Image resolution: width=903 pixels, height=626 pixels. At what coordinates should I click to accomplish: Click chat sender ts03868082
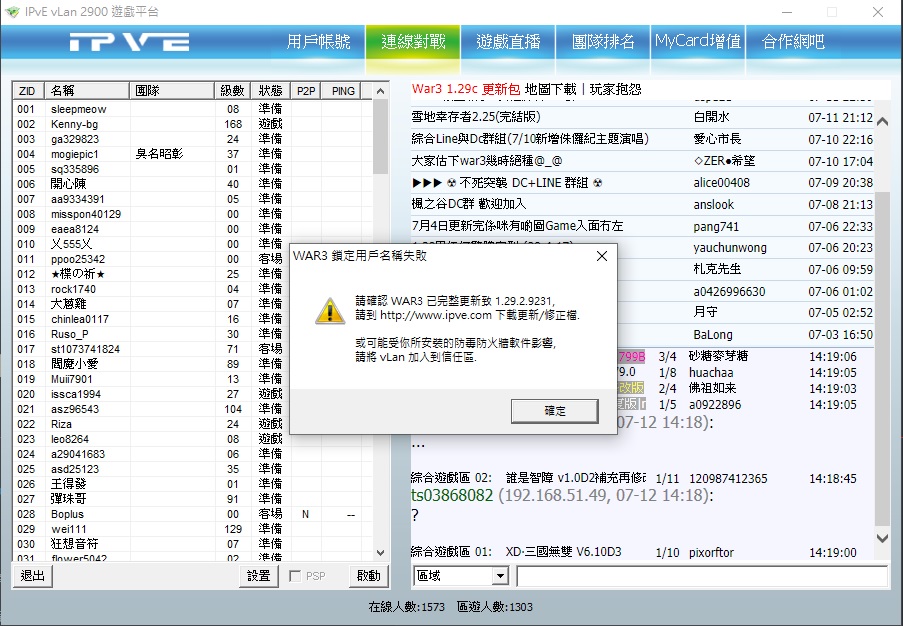pyautogui.click(x=452, y=495)
